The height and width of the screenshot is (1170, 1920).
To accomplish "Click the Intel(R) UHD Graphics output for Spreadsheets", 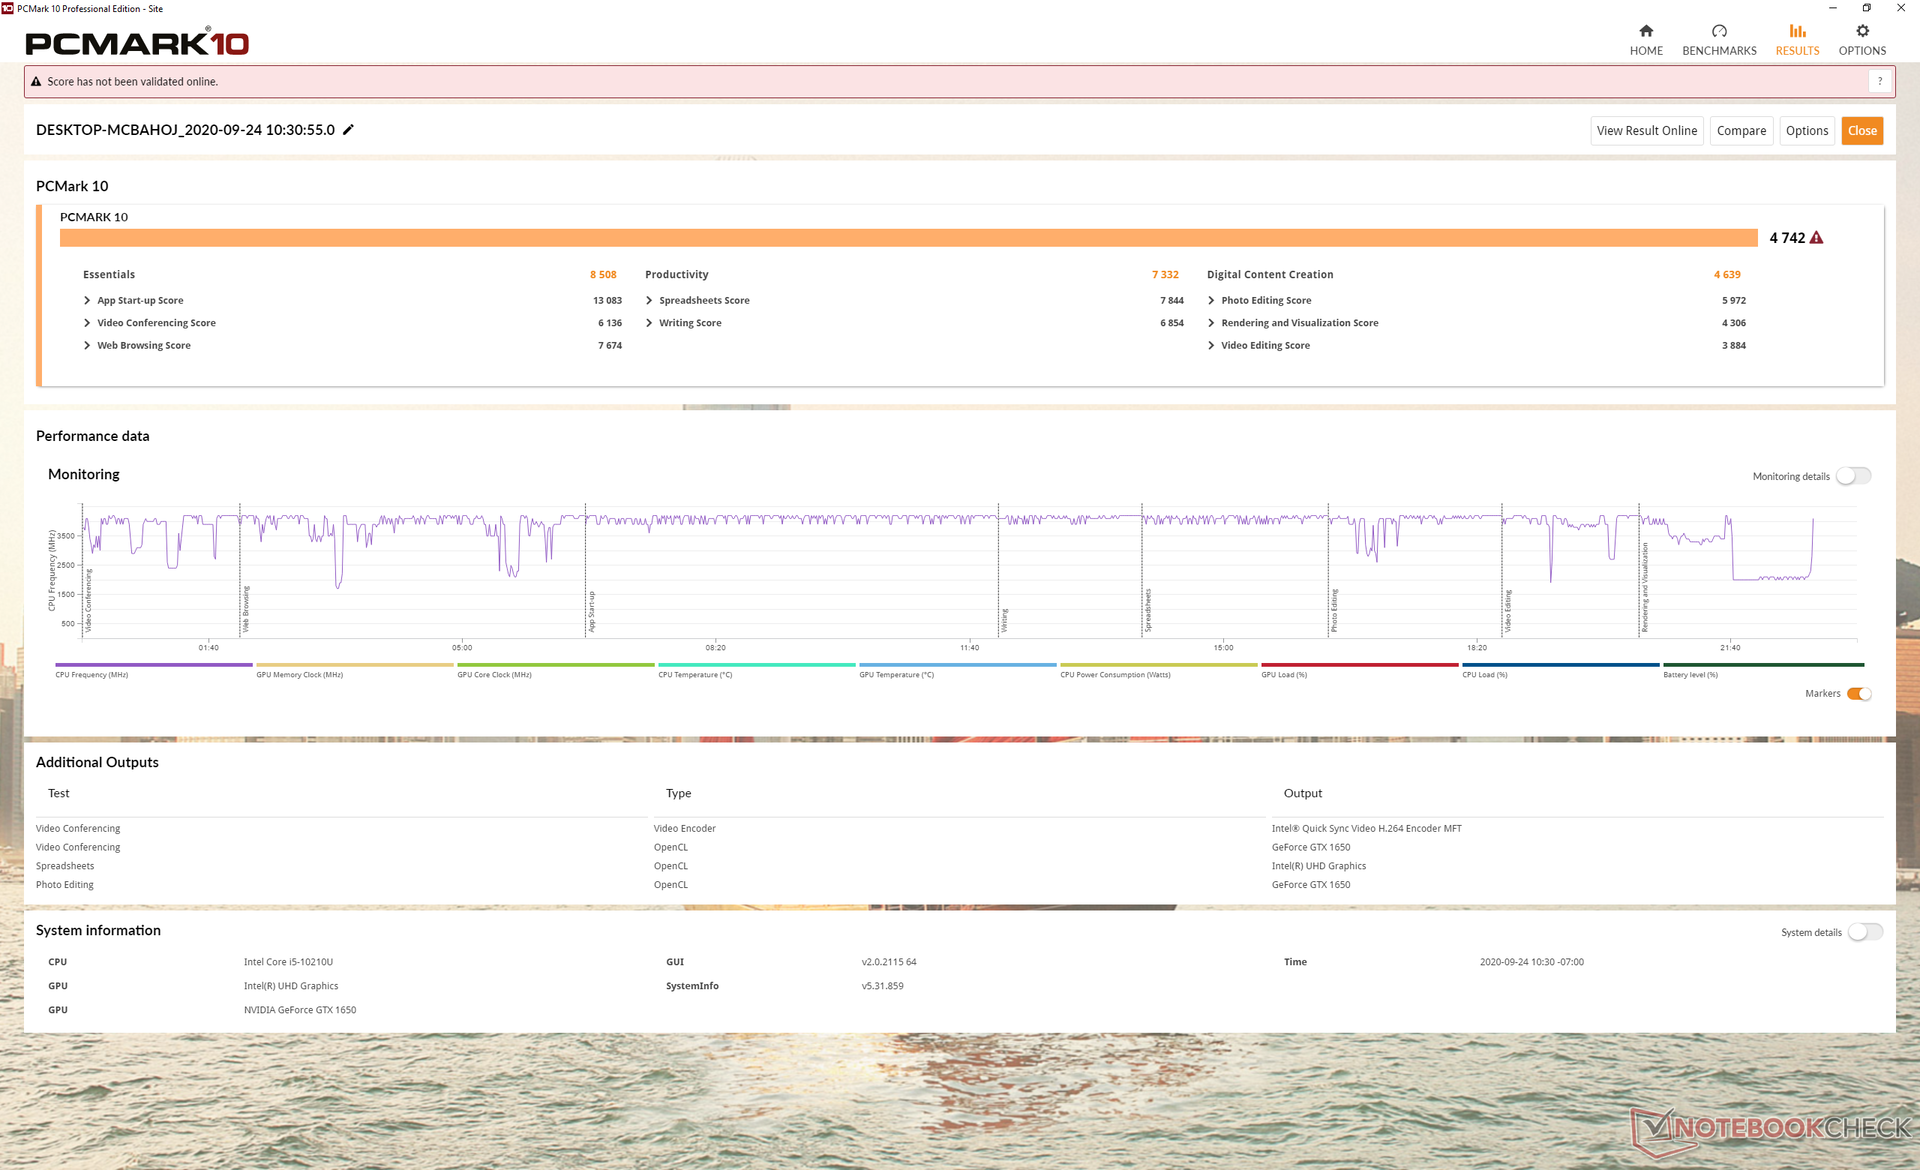I will coord(1318,867).
